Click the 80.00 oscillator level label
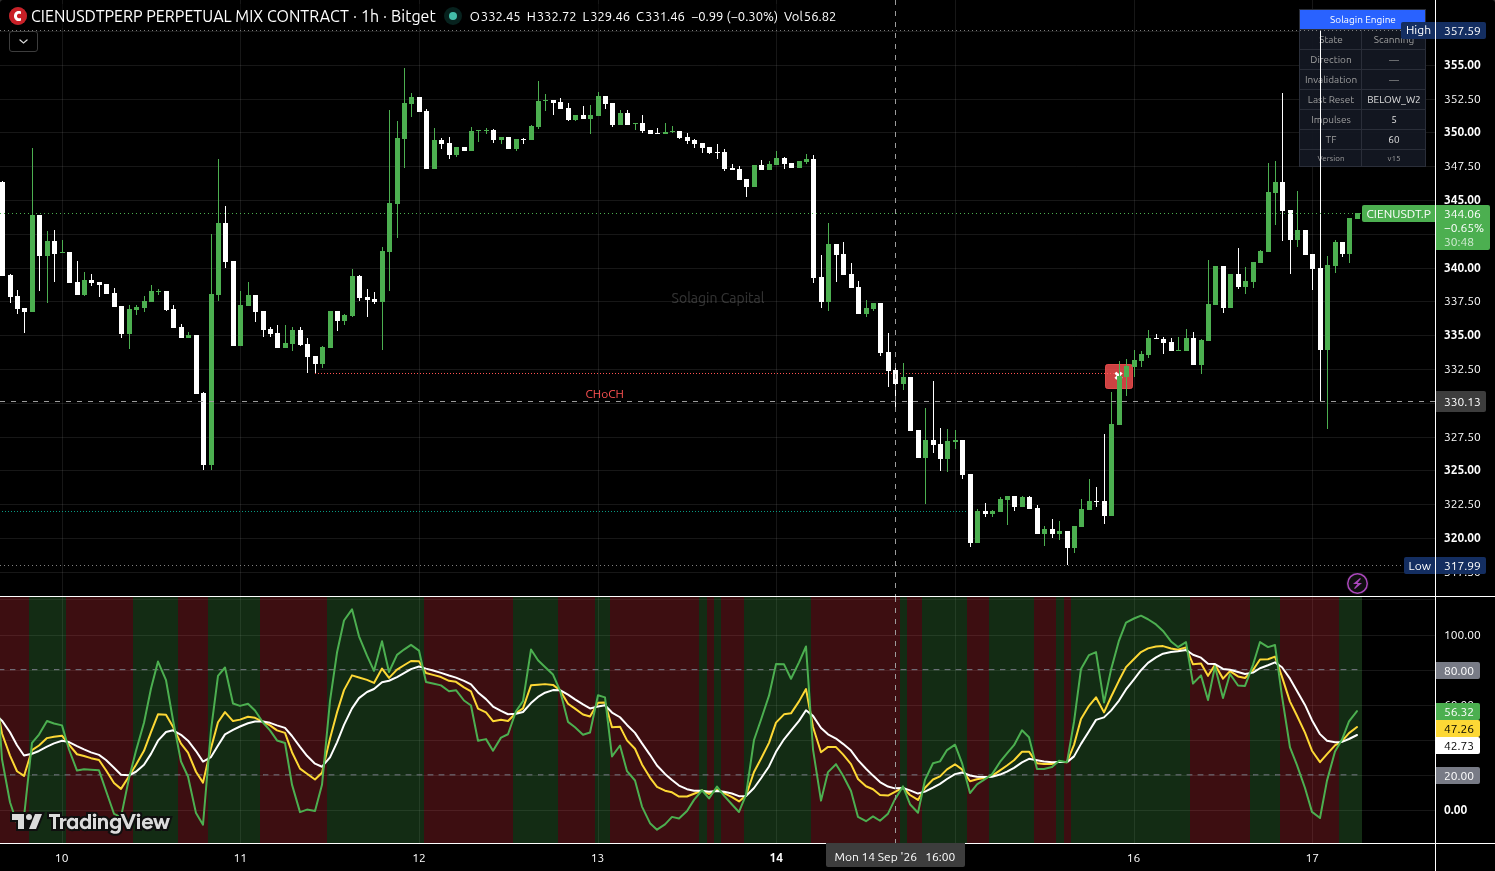Image resolution: width=1495 pixels, height=871 pixels. click(x=1459, y=671)
